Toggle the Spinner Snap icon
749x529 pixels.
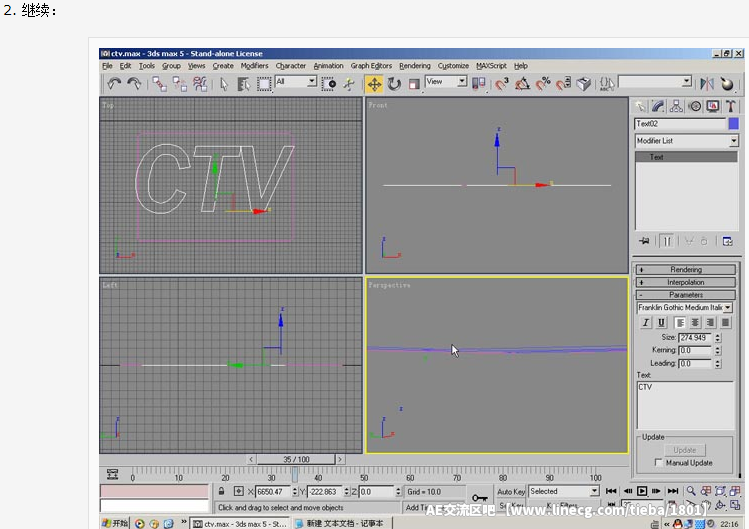563,84
